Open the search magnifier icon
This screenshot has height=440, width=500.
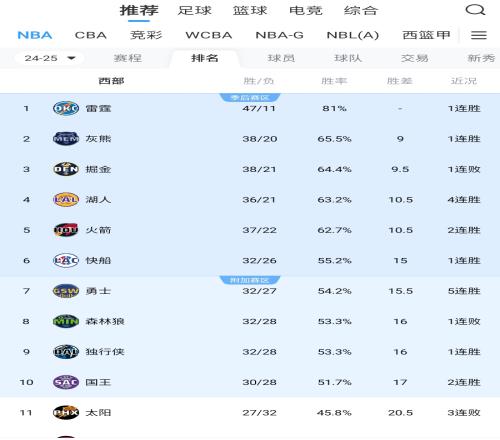[x=475, y=10]
